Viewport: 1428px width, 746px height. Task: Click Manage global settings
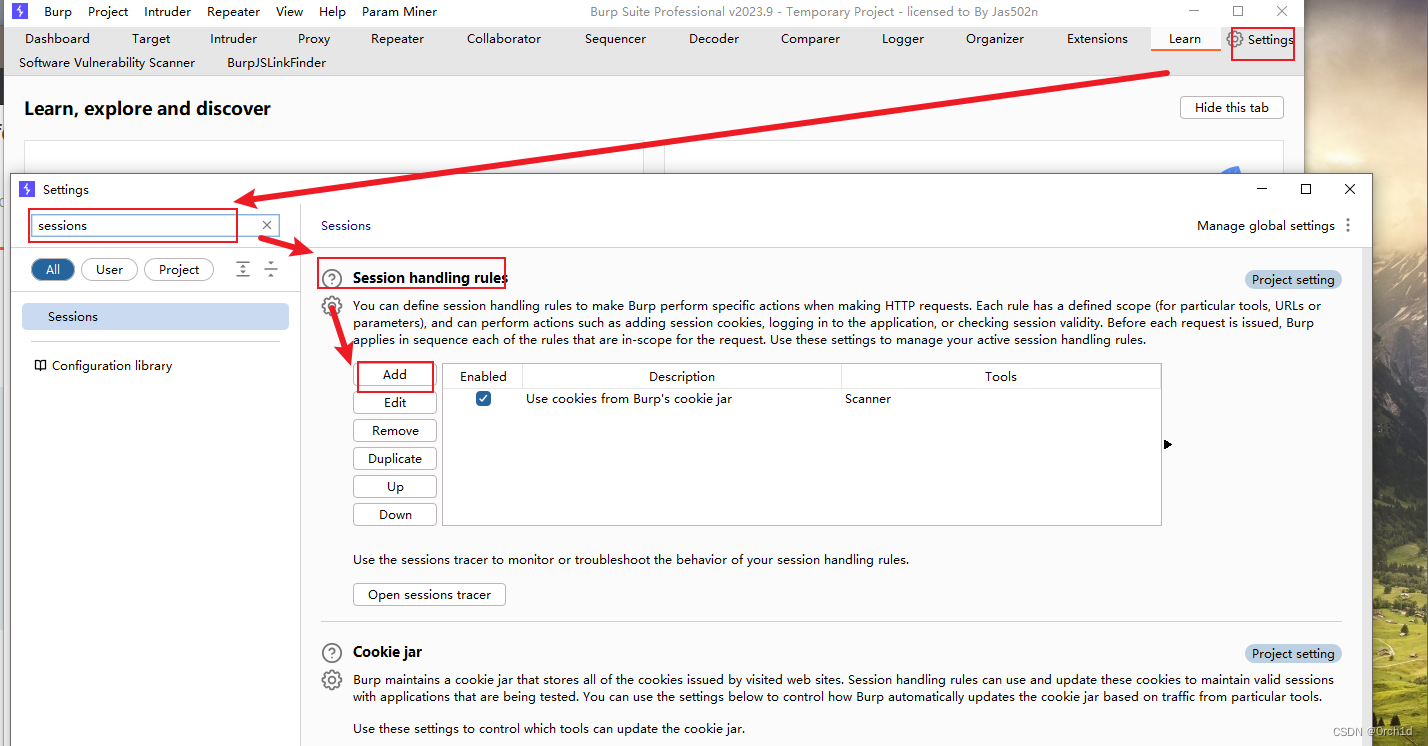coord(1265,226)
